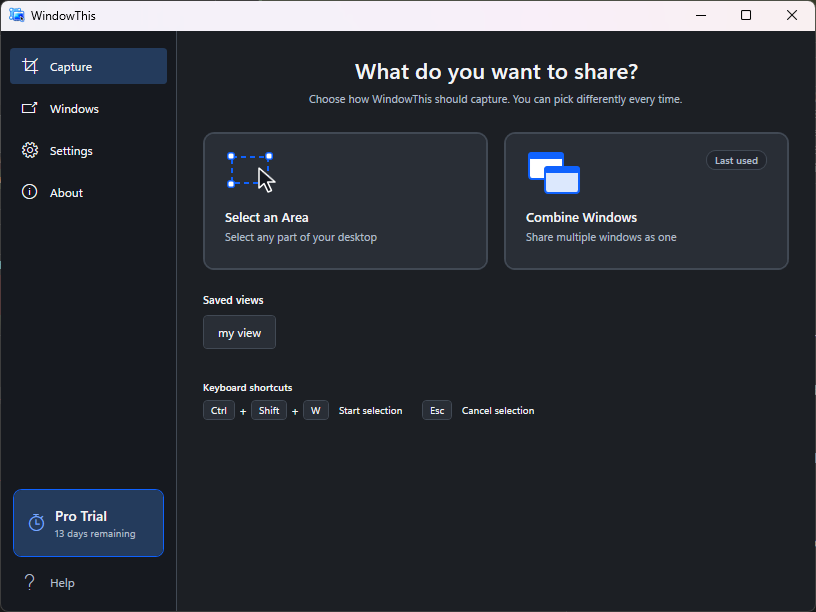
Task: Click 'Select any part of your desktop' text
Action: (x=301, y=237)
